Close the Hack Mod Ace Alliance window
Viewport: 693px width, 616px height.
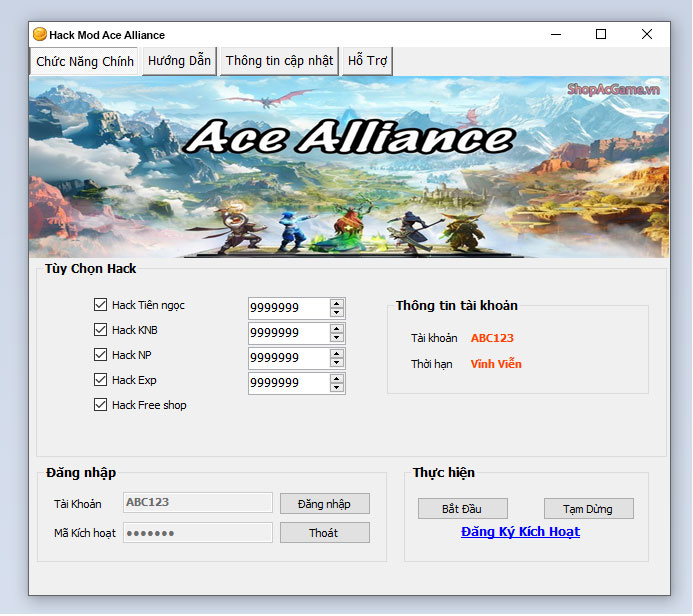[x=647, y=34]
